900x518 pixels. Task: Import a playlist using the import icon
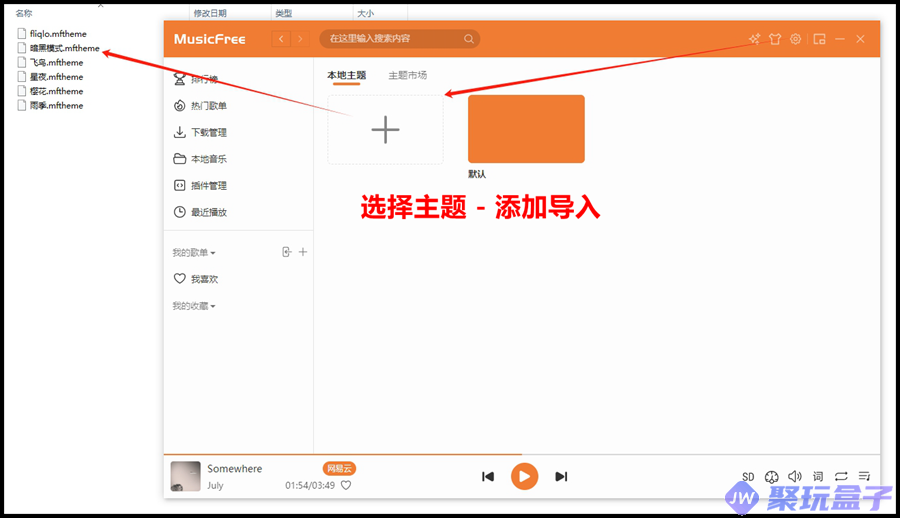(286, 252)
